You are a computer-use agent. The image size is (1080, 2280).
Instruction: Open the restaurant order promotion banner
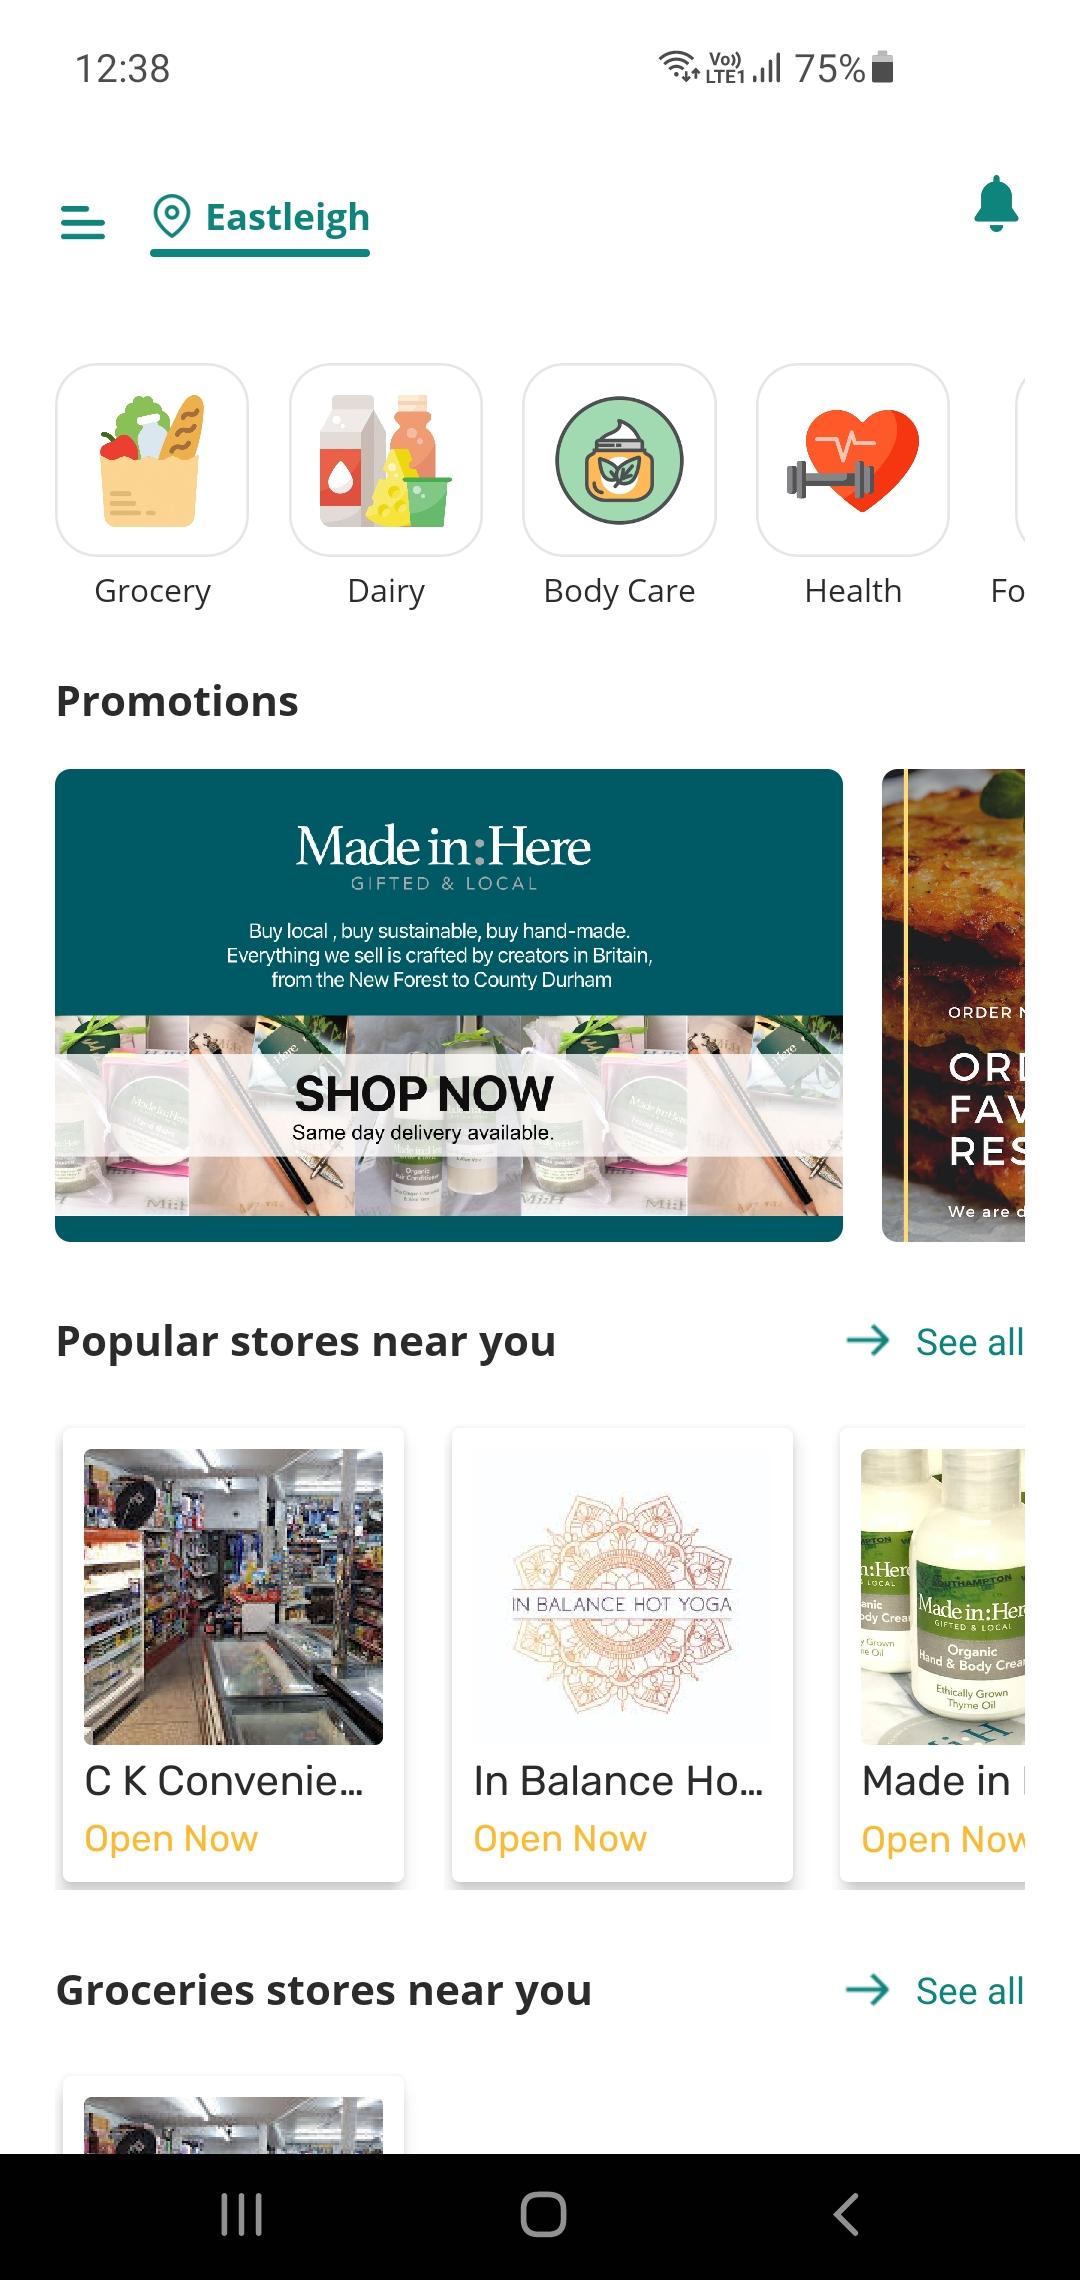click(x=953, y=1005)
